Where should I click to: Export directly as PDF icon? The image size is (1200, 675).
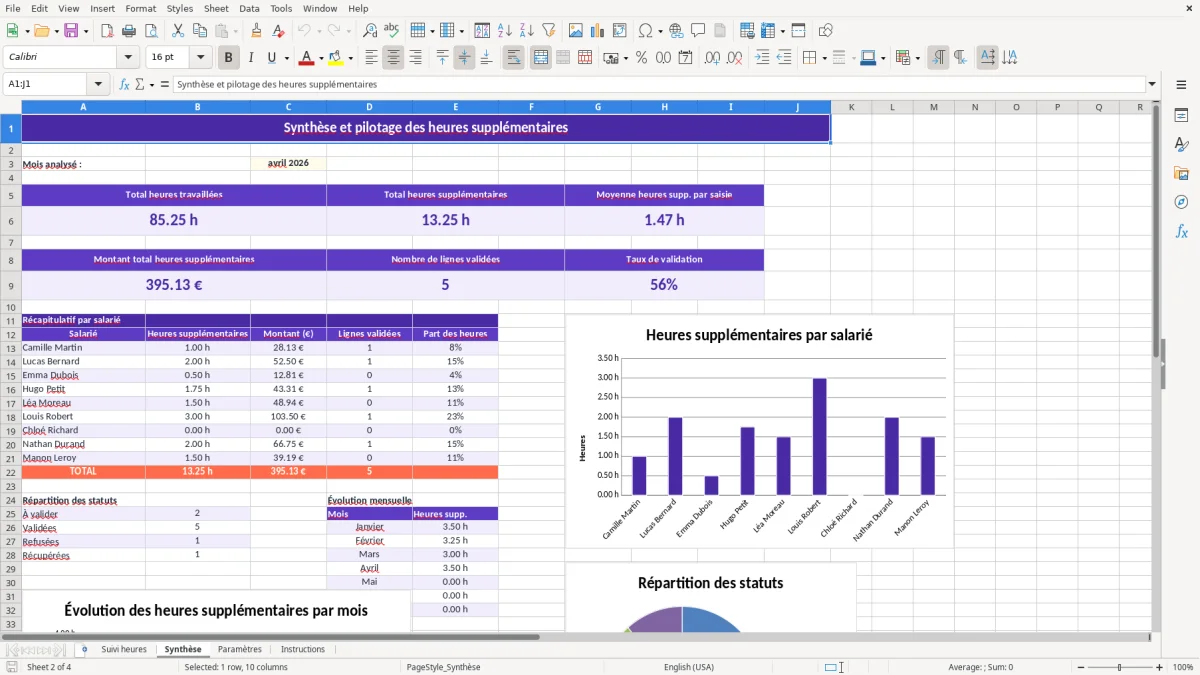[107, 31]
